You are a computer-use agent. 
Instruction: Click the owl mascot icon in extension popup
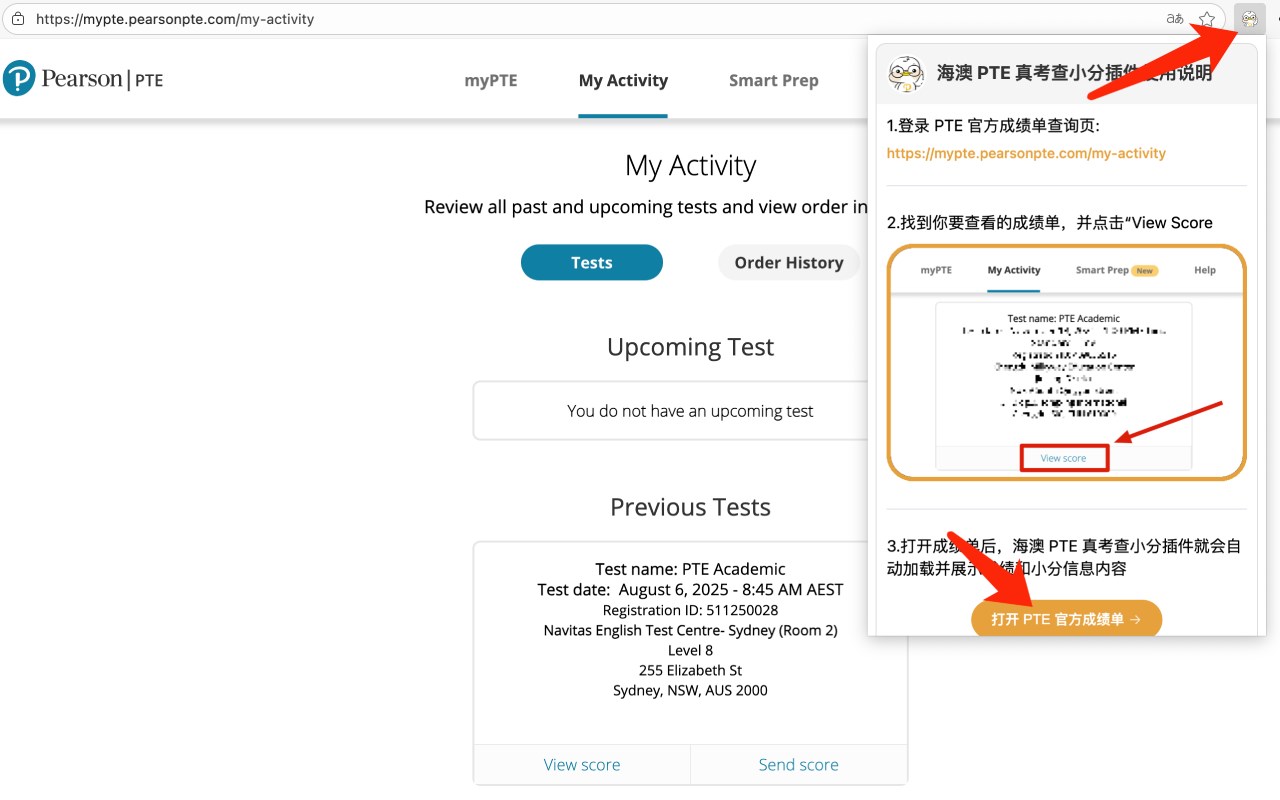tap(906, 73)
